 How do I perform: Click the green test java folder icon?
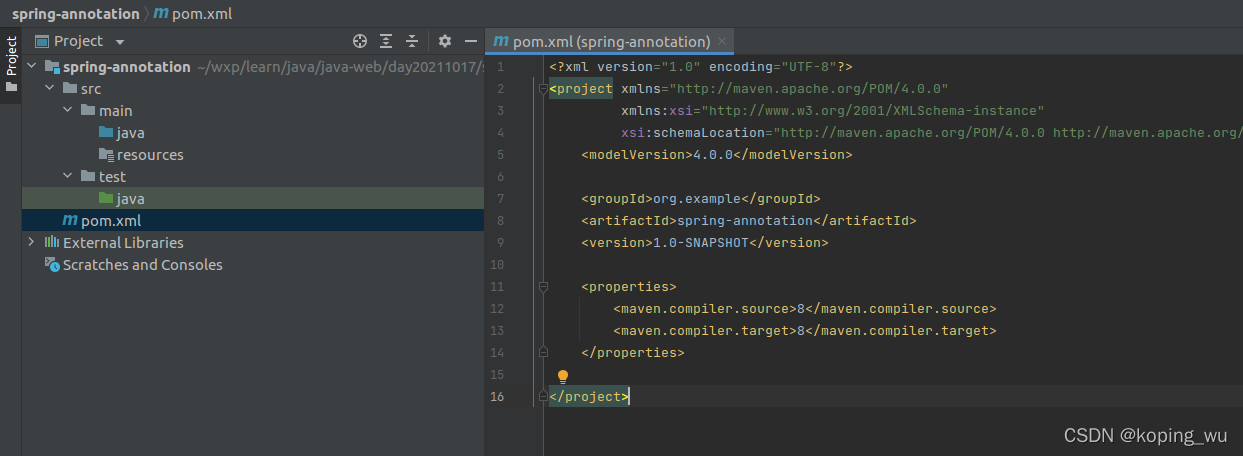[106, 198]
